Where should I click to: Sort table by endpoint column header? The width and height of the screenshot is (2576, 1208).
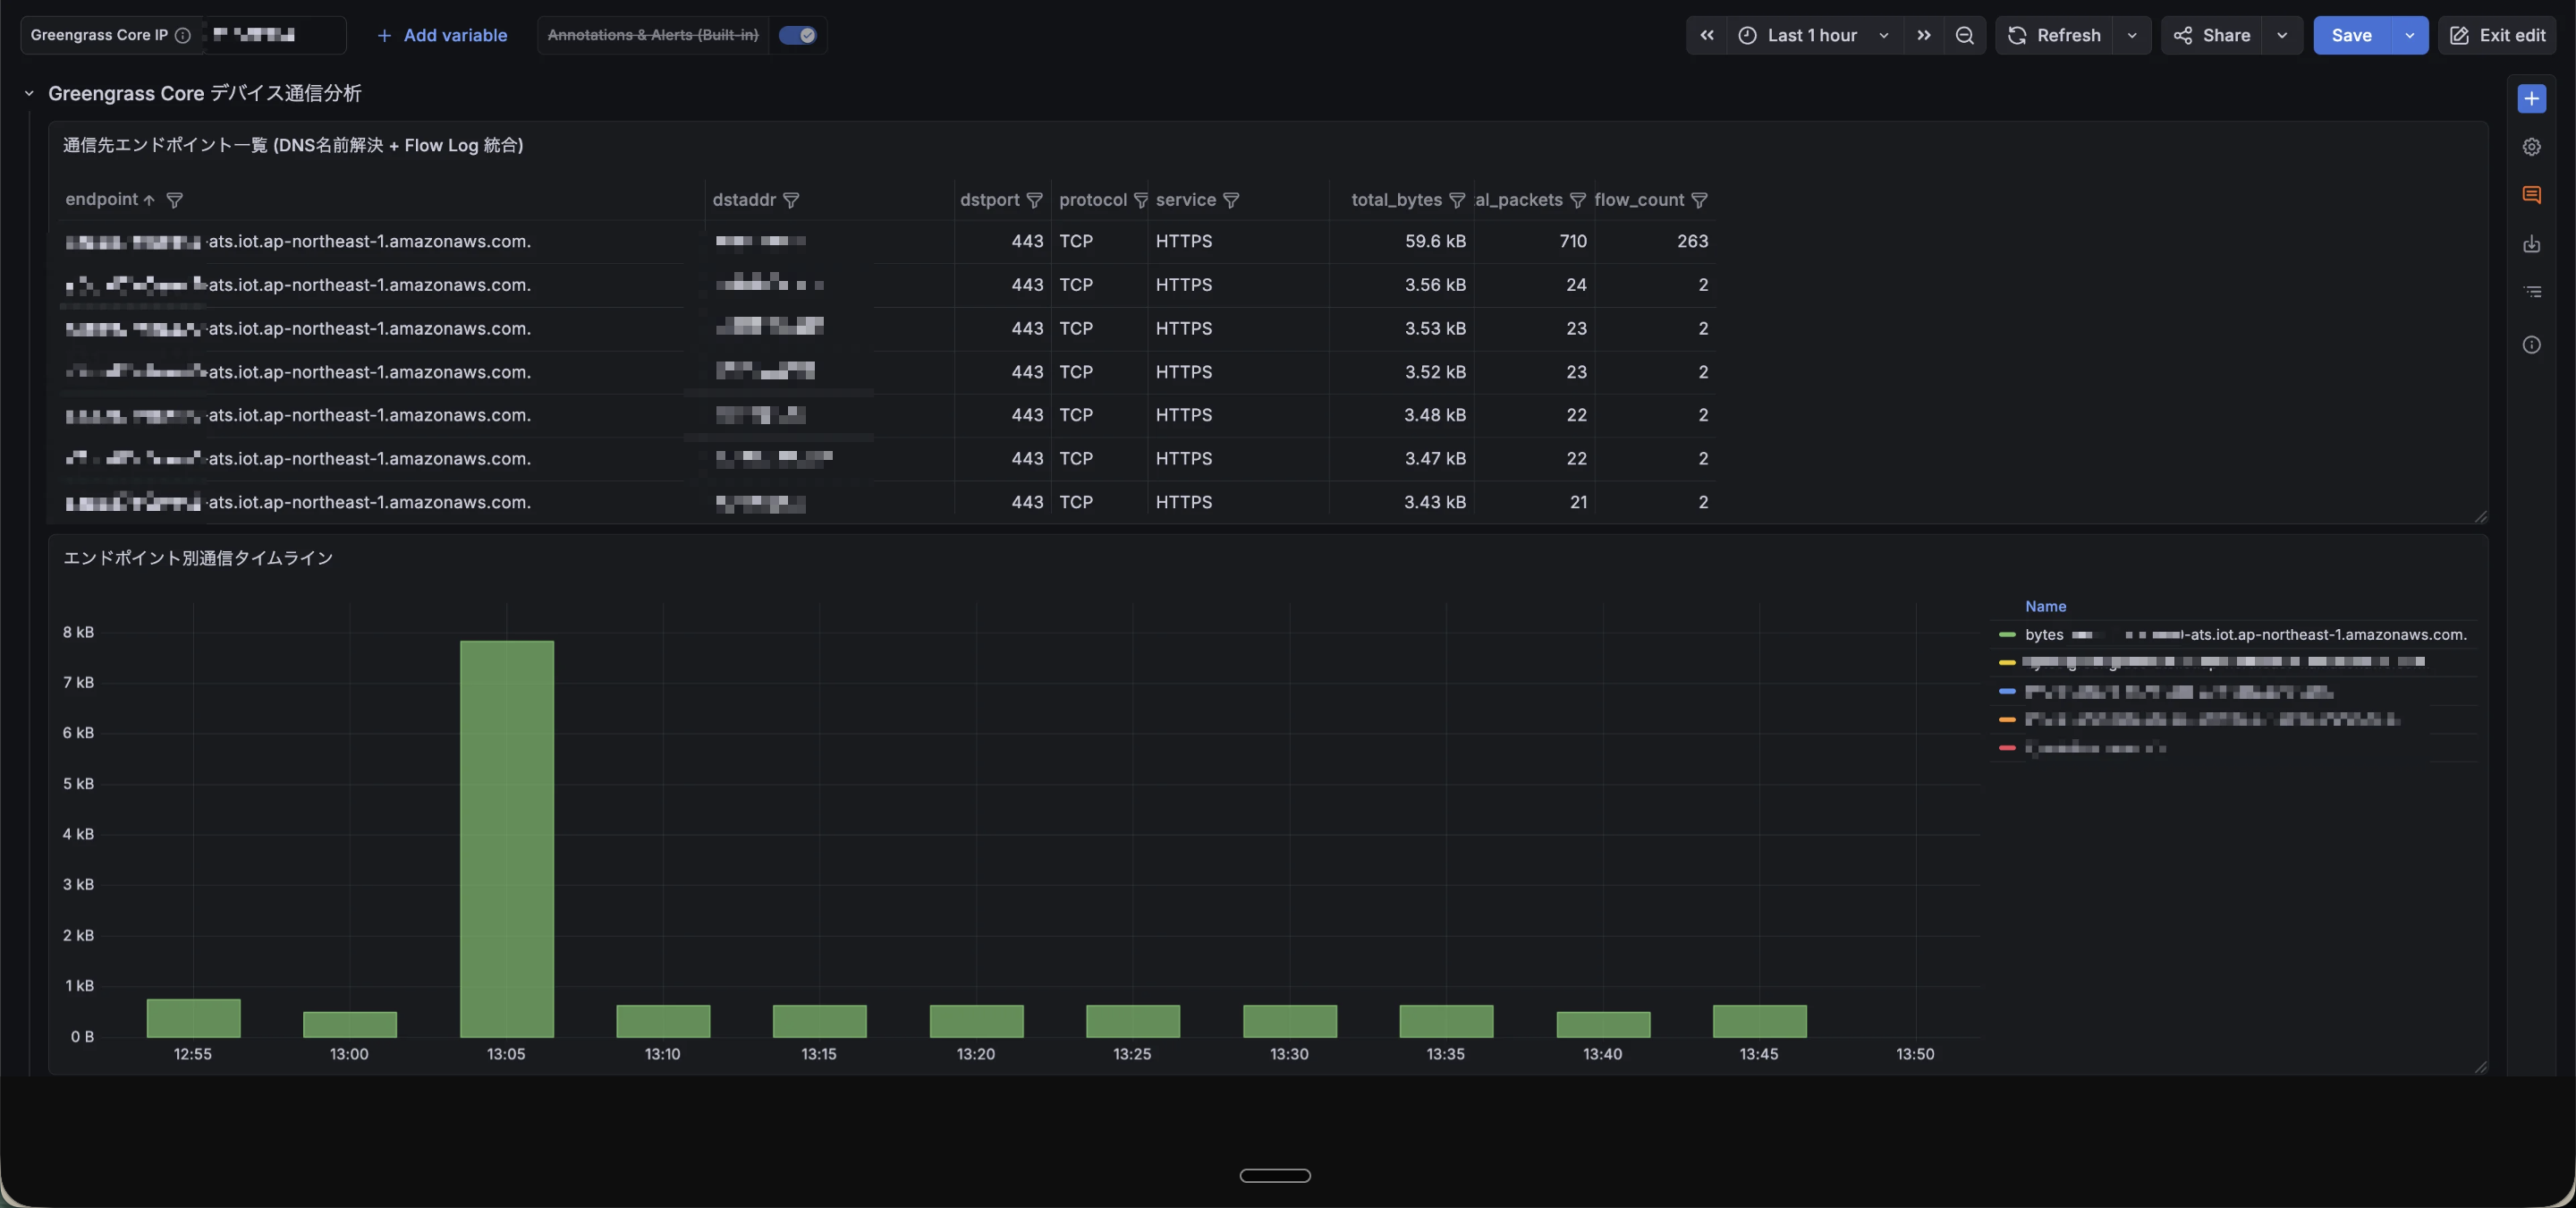coord(101,199)
